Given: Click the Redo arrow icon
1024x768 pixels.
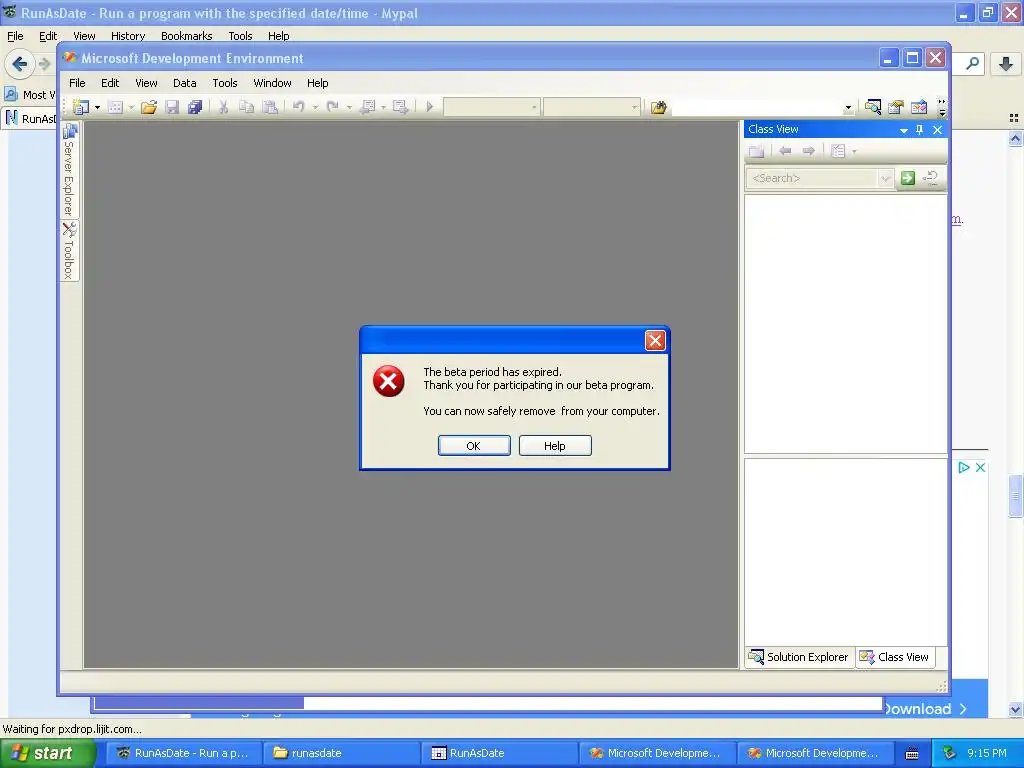Looking at the screenshot, I should 332,106.
